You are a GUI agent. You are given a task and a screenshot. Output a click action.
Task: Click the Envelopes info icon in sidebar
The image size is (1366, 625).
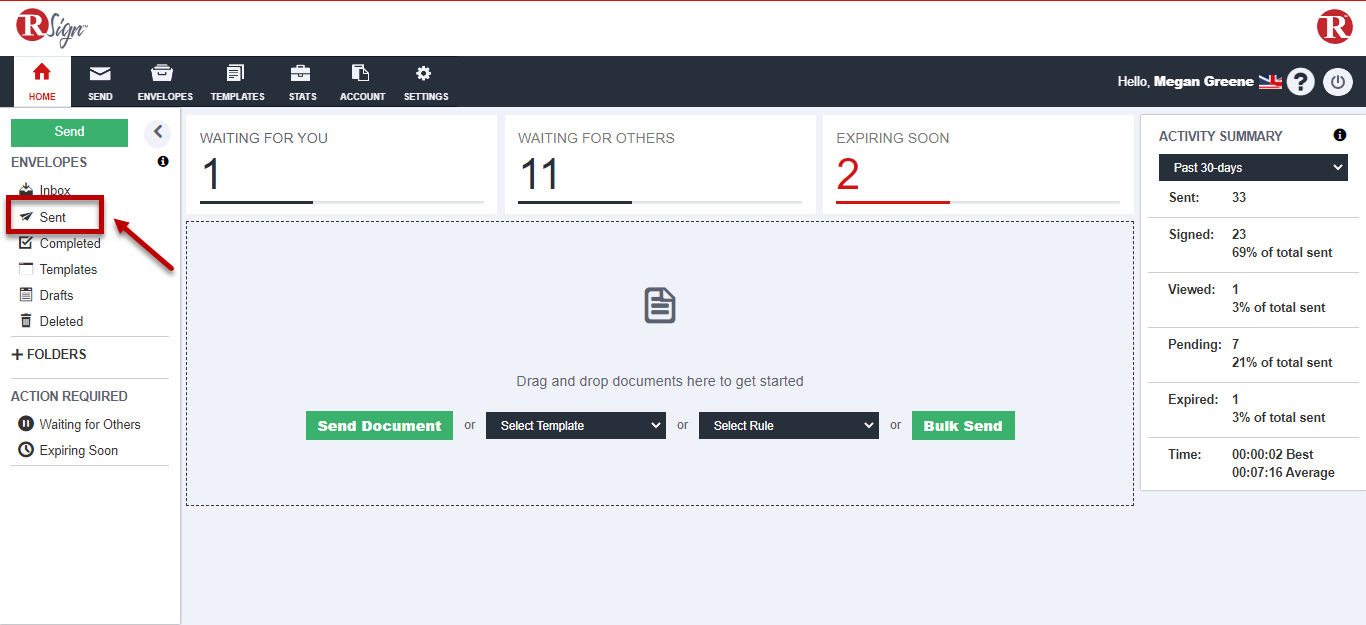[163, 162]
